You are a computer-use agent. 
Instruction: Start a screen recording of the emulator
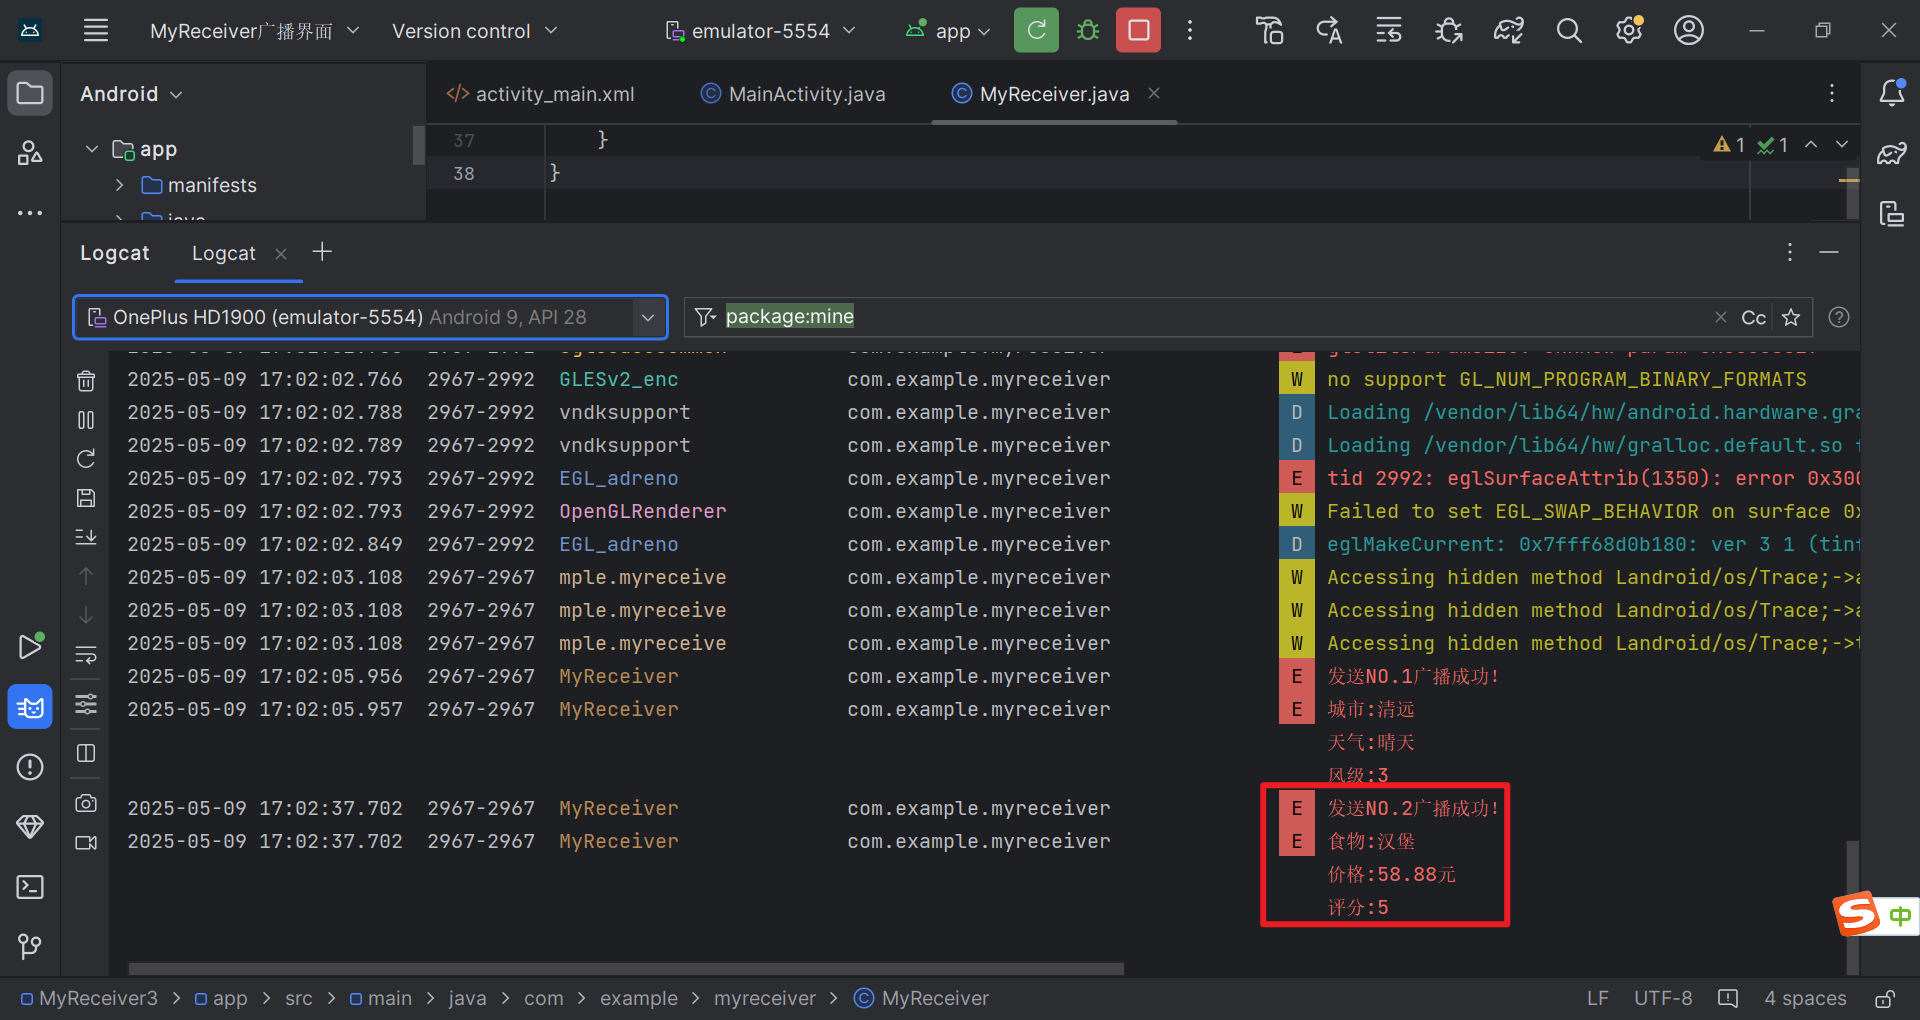(85, 842)
